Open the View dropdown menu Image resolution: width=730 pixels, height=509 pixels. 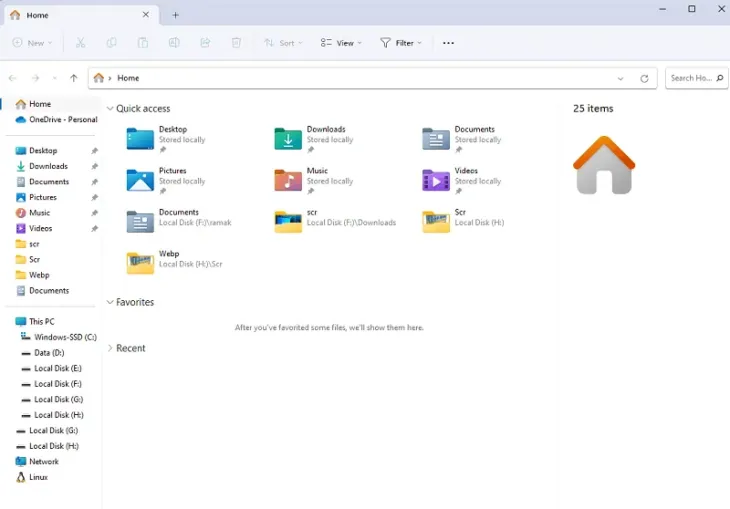point(341,43)
